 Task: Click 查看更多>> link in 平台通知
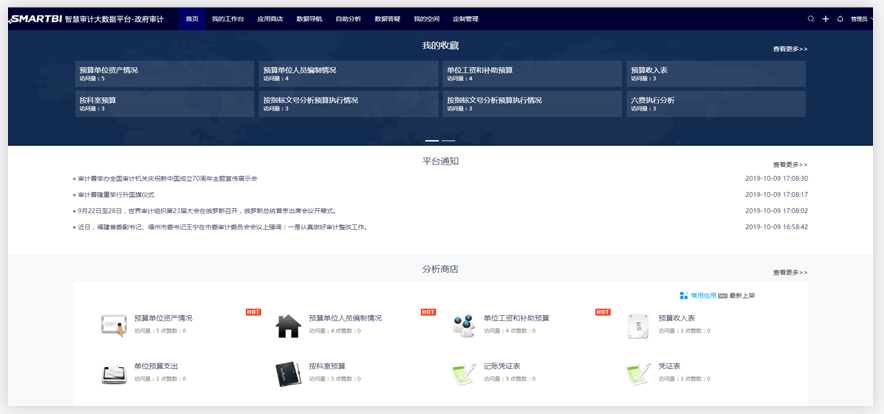[x=789, y=164]
